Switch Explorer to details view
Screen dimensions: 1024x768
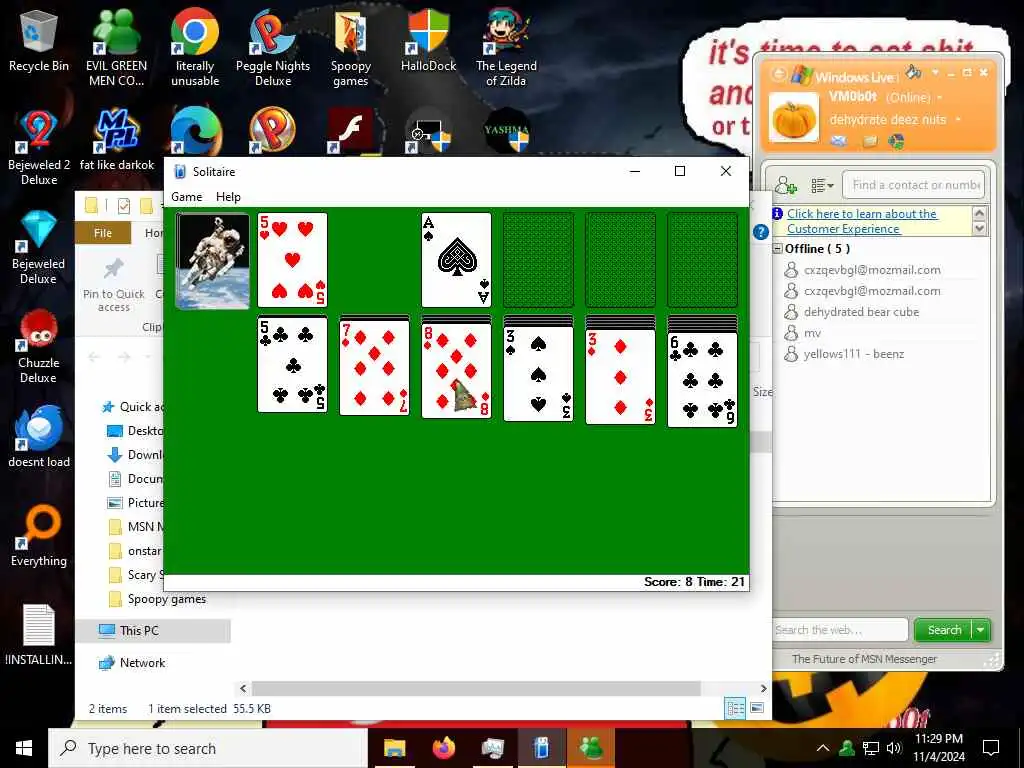[735, 708]
